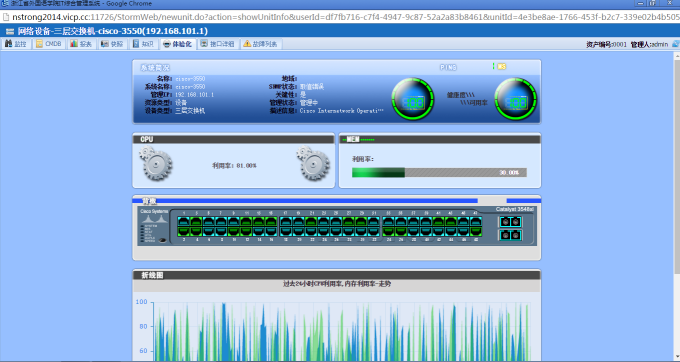Screen dimensions: 680x362
Task: Click the right round gauge beside the 可用率 label
Action: 515,99
